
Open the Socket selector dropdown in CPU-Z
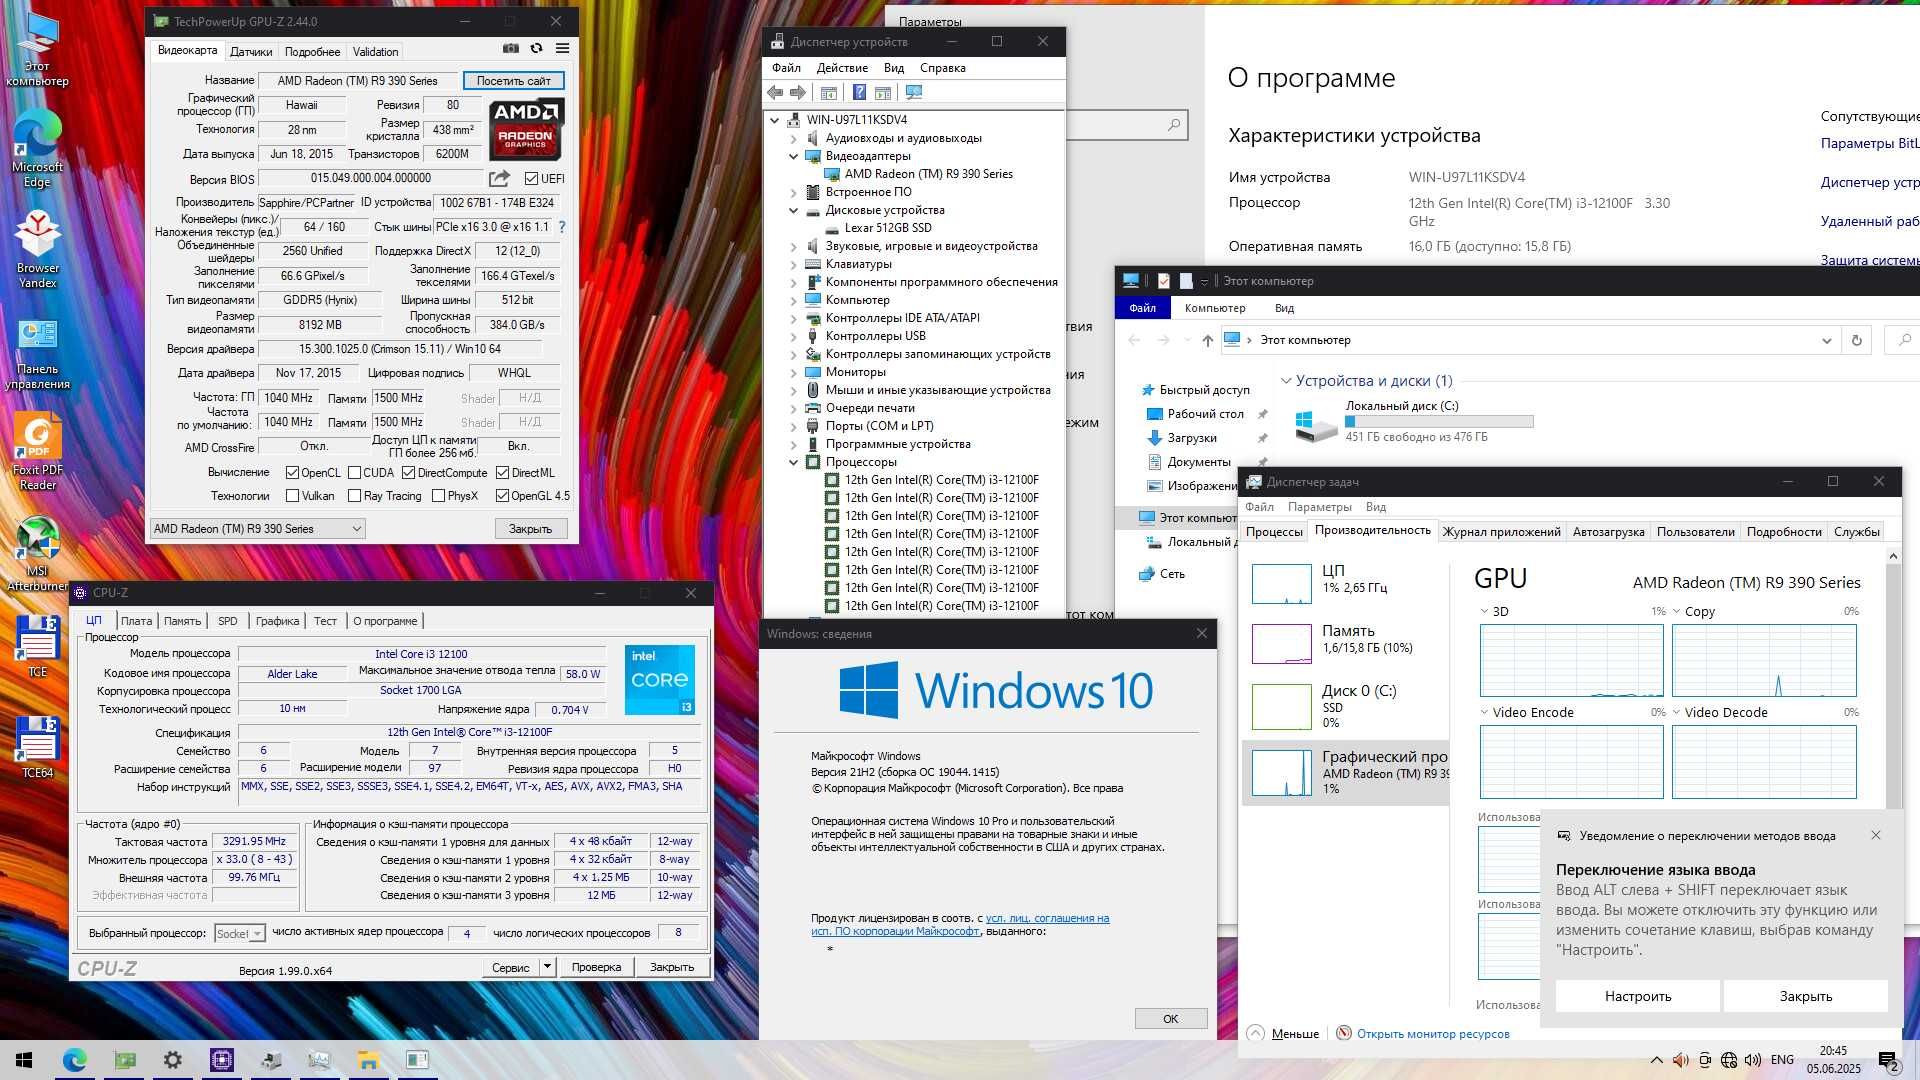coord(240,934)
